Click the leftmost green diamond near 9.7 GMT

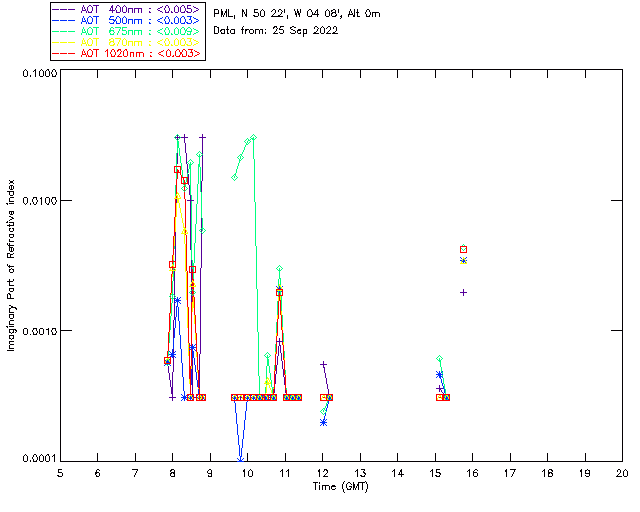(x=235, y=177)
